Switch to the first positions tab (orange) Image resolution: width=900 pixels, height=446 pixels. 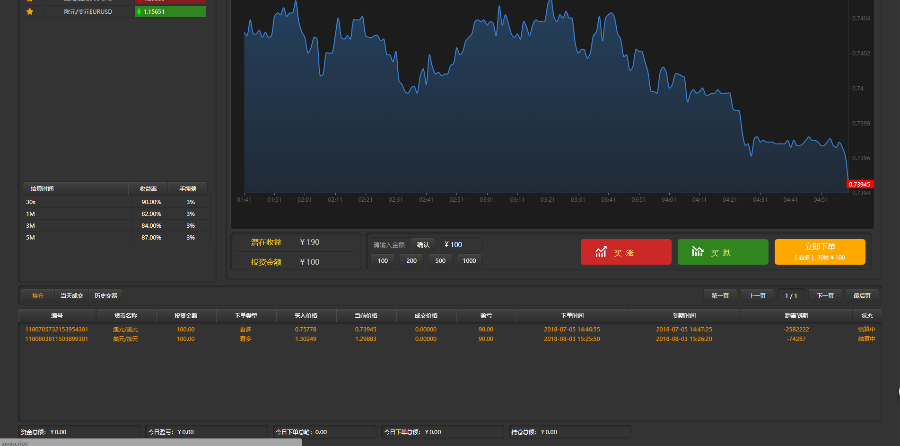pos(38,295)
